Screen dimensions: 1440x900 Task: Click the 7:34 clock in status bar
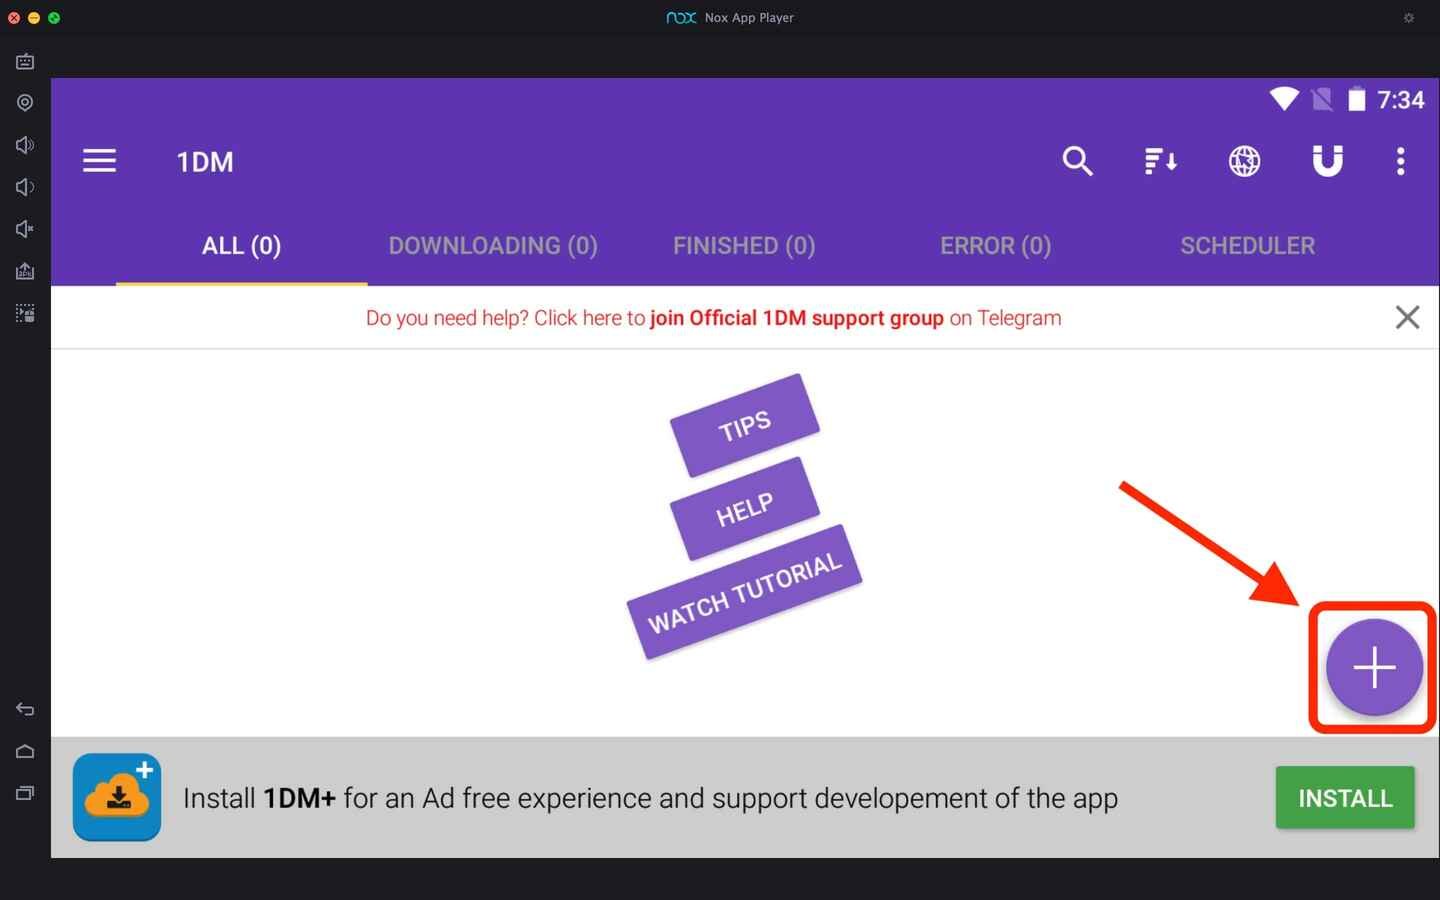click(x=1400, y=100)
